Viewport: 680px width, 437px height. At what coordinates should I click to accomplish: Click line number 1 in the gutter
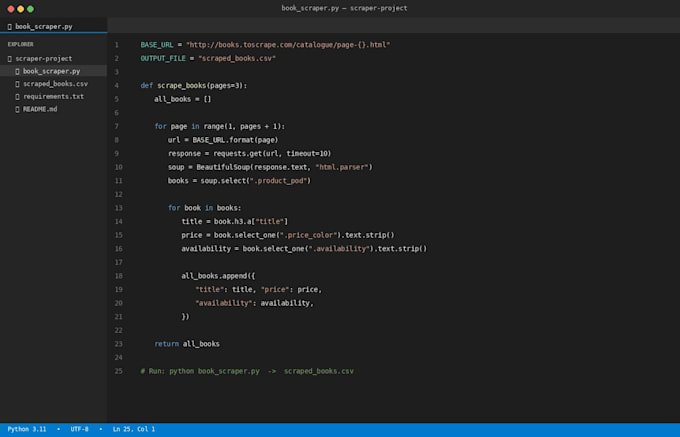117,45
